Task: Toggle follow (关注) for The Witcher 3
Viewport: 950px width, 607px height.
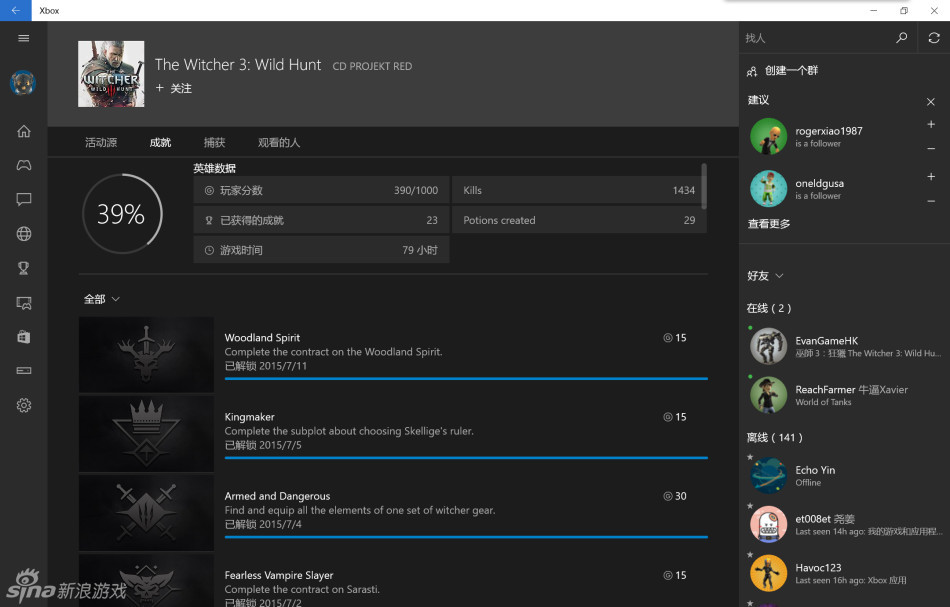Action: point(173,88)
